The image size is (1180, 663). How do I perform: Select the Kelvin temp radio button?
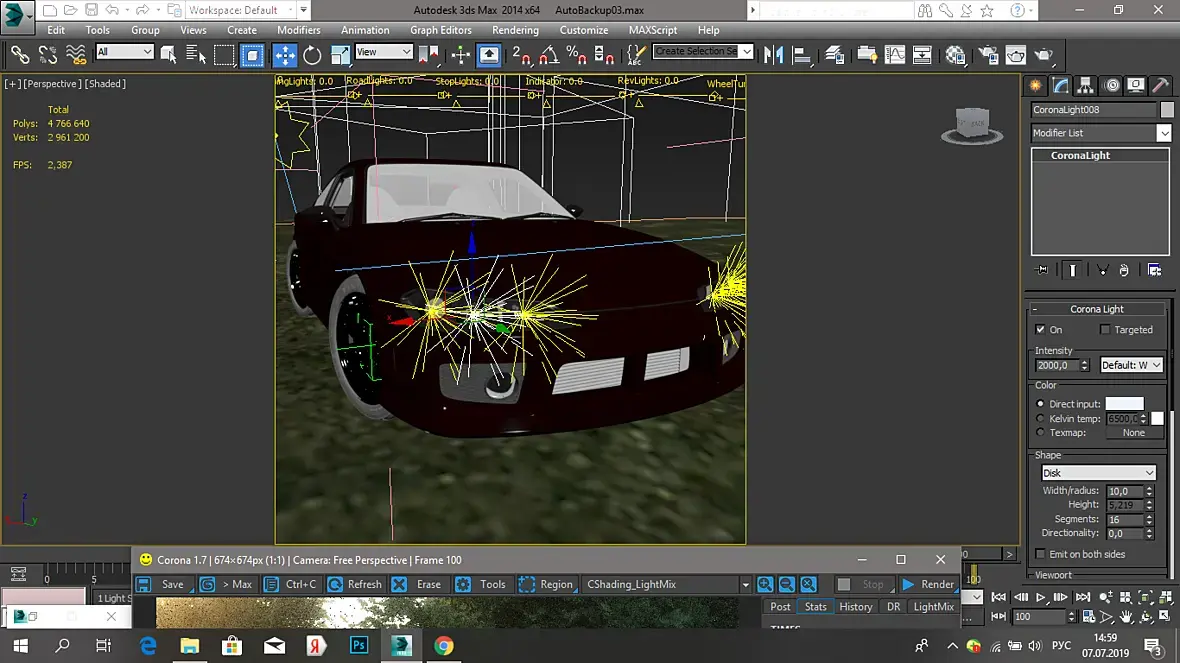[1041, 419]
